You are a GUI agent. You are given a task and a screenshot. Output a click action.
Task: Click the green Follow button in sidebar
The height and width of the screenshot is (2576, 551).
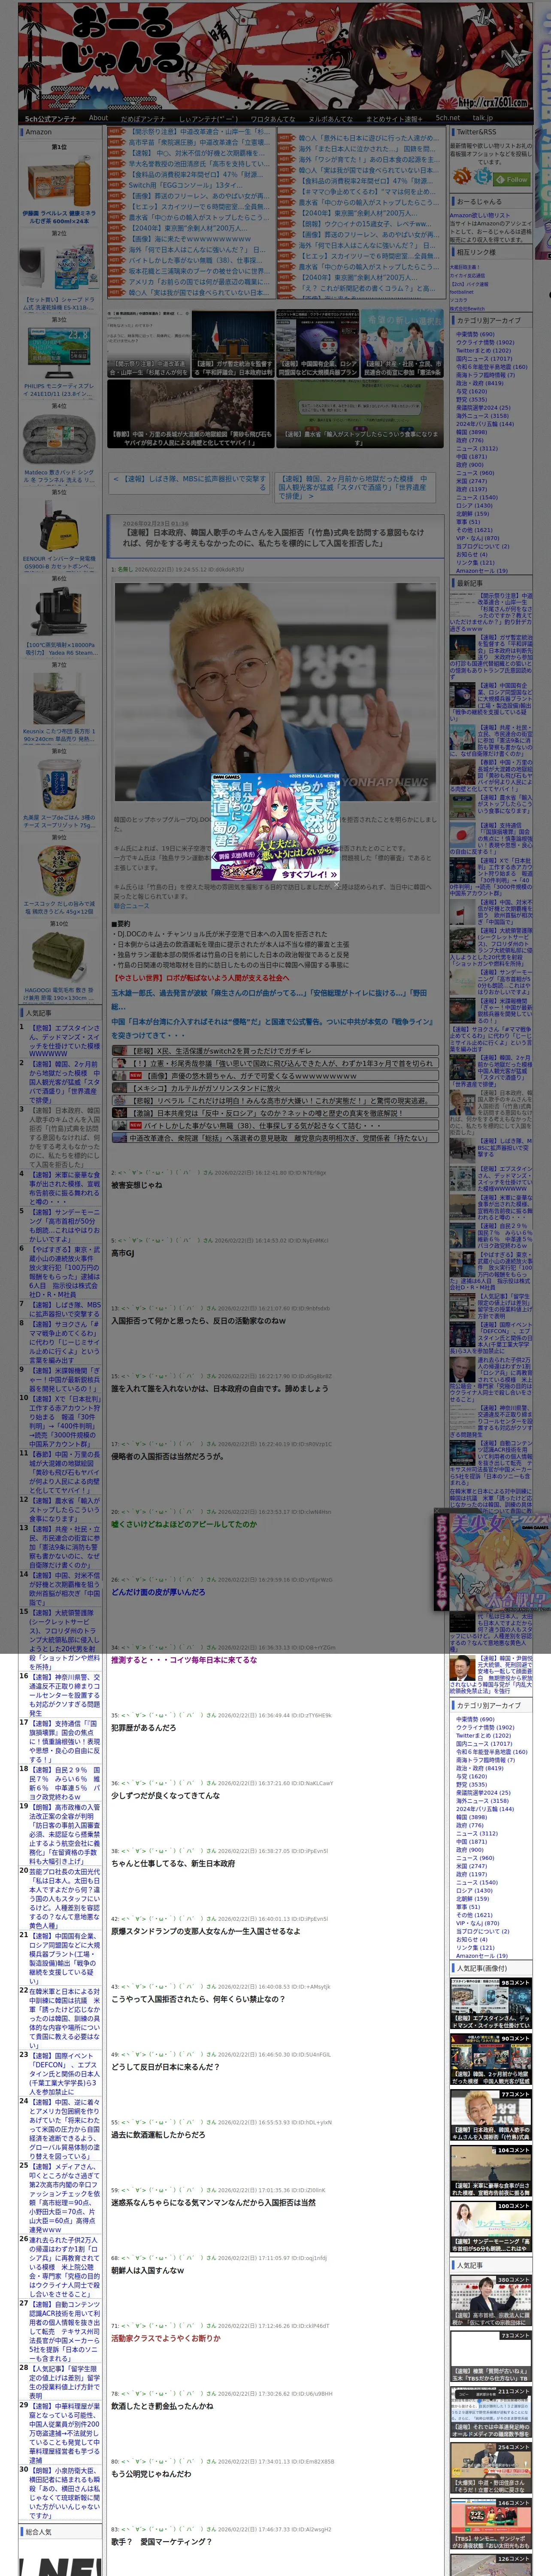513,179
